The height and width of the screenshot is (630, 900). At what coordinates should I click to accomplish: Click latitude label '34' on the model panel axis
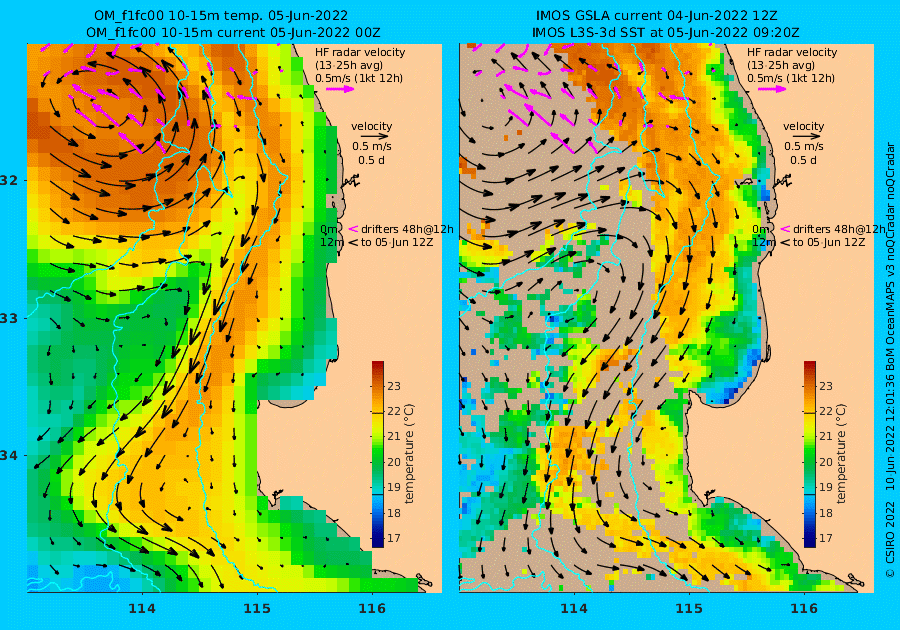click(9, 456)
